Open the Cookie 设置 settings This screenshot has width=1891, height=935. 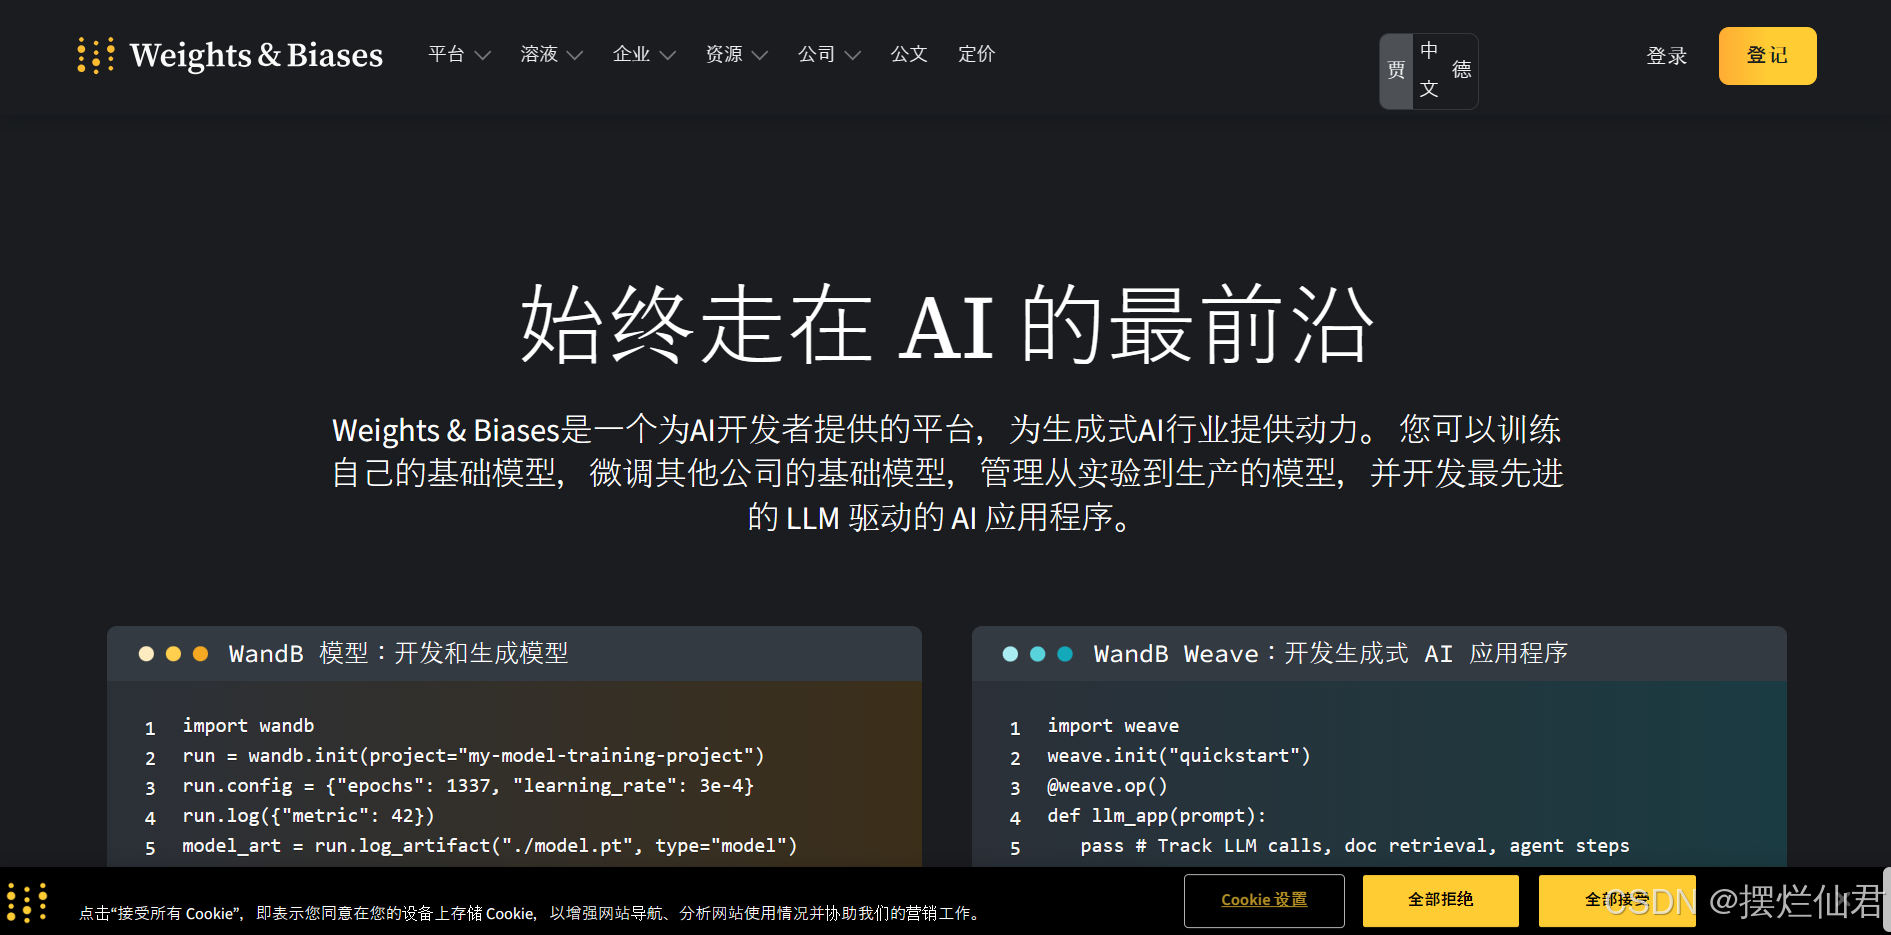[1264, 900]
